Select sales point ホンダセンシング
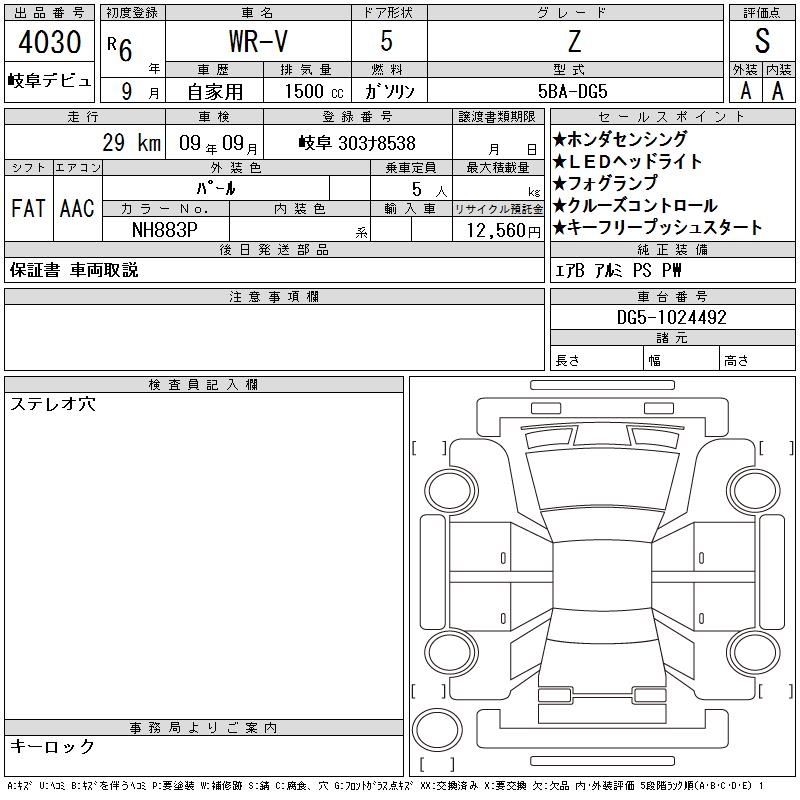800x800 pixels. (620, 139)
